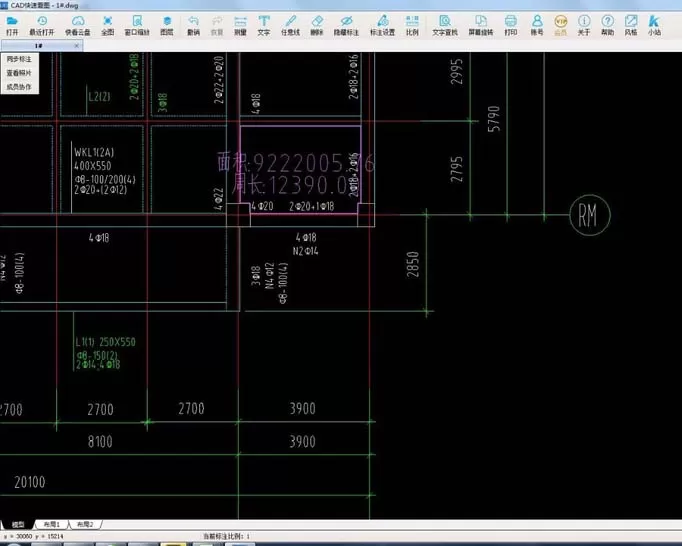The image size is (682, 546).
Task: Click the L2(2) beam label
Action: pyautogui.click(x=99, y=97)
